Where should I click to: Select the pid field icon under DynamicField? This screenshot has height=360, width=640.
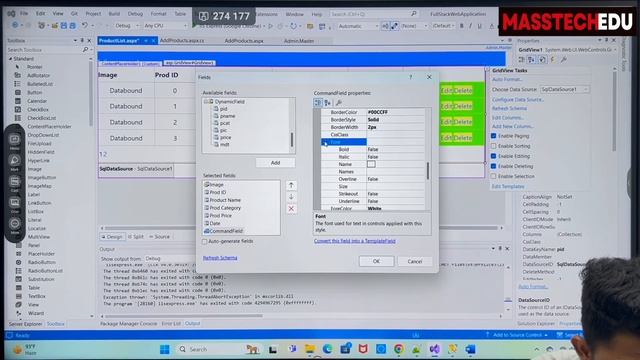coord(216,109)
